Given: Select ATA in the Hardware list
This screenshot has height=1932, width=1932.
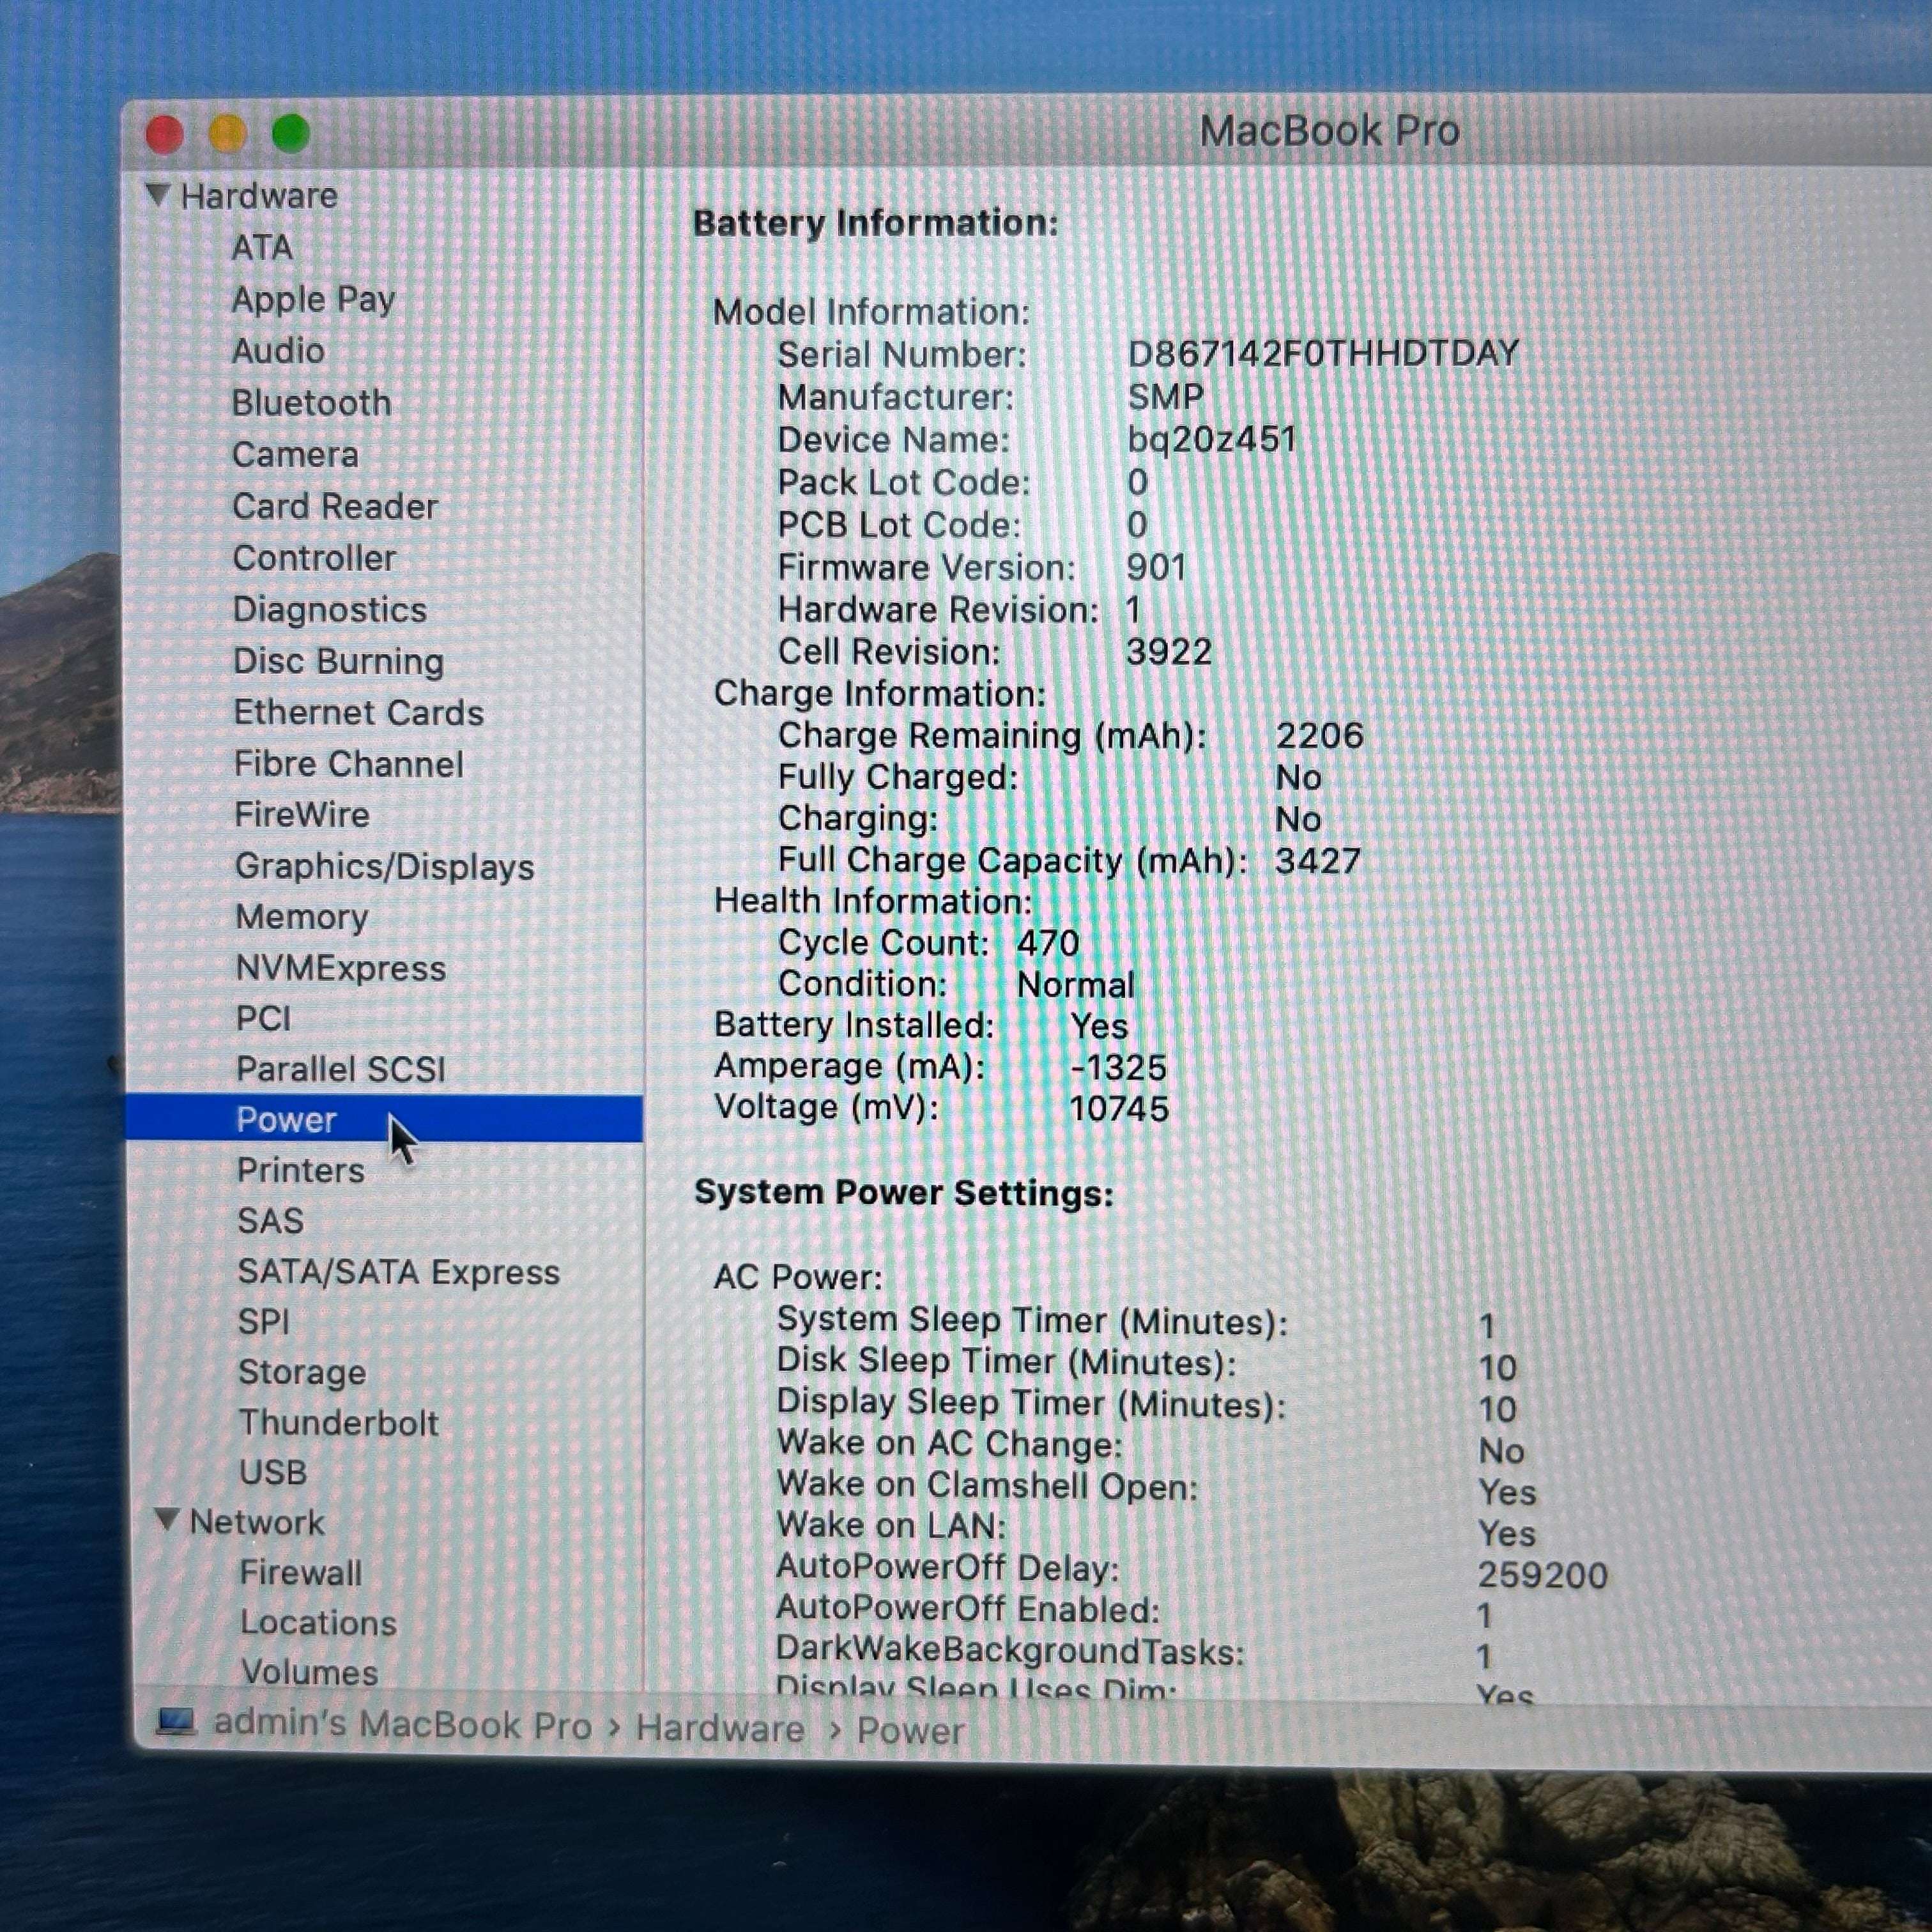Looking at the screenshot, I should tap(262, 247).
